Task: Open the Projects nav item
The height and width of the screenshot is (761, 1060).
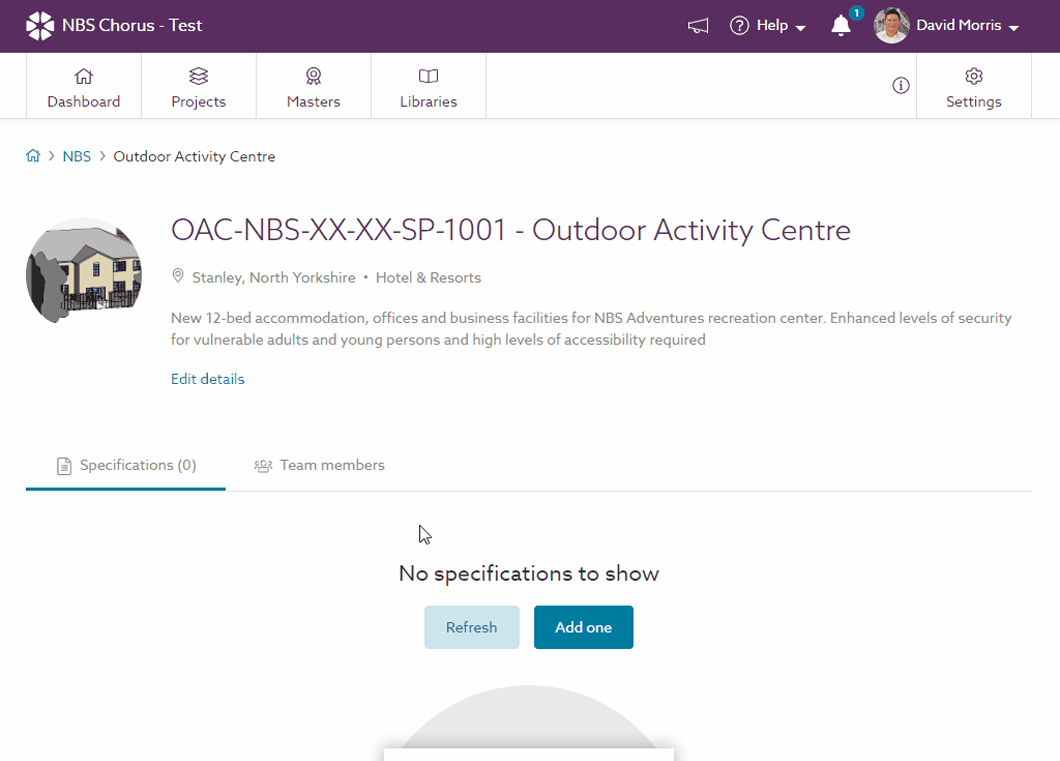Action: pos(199,87)
